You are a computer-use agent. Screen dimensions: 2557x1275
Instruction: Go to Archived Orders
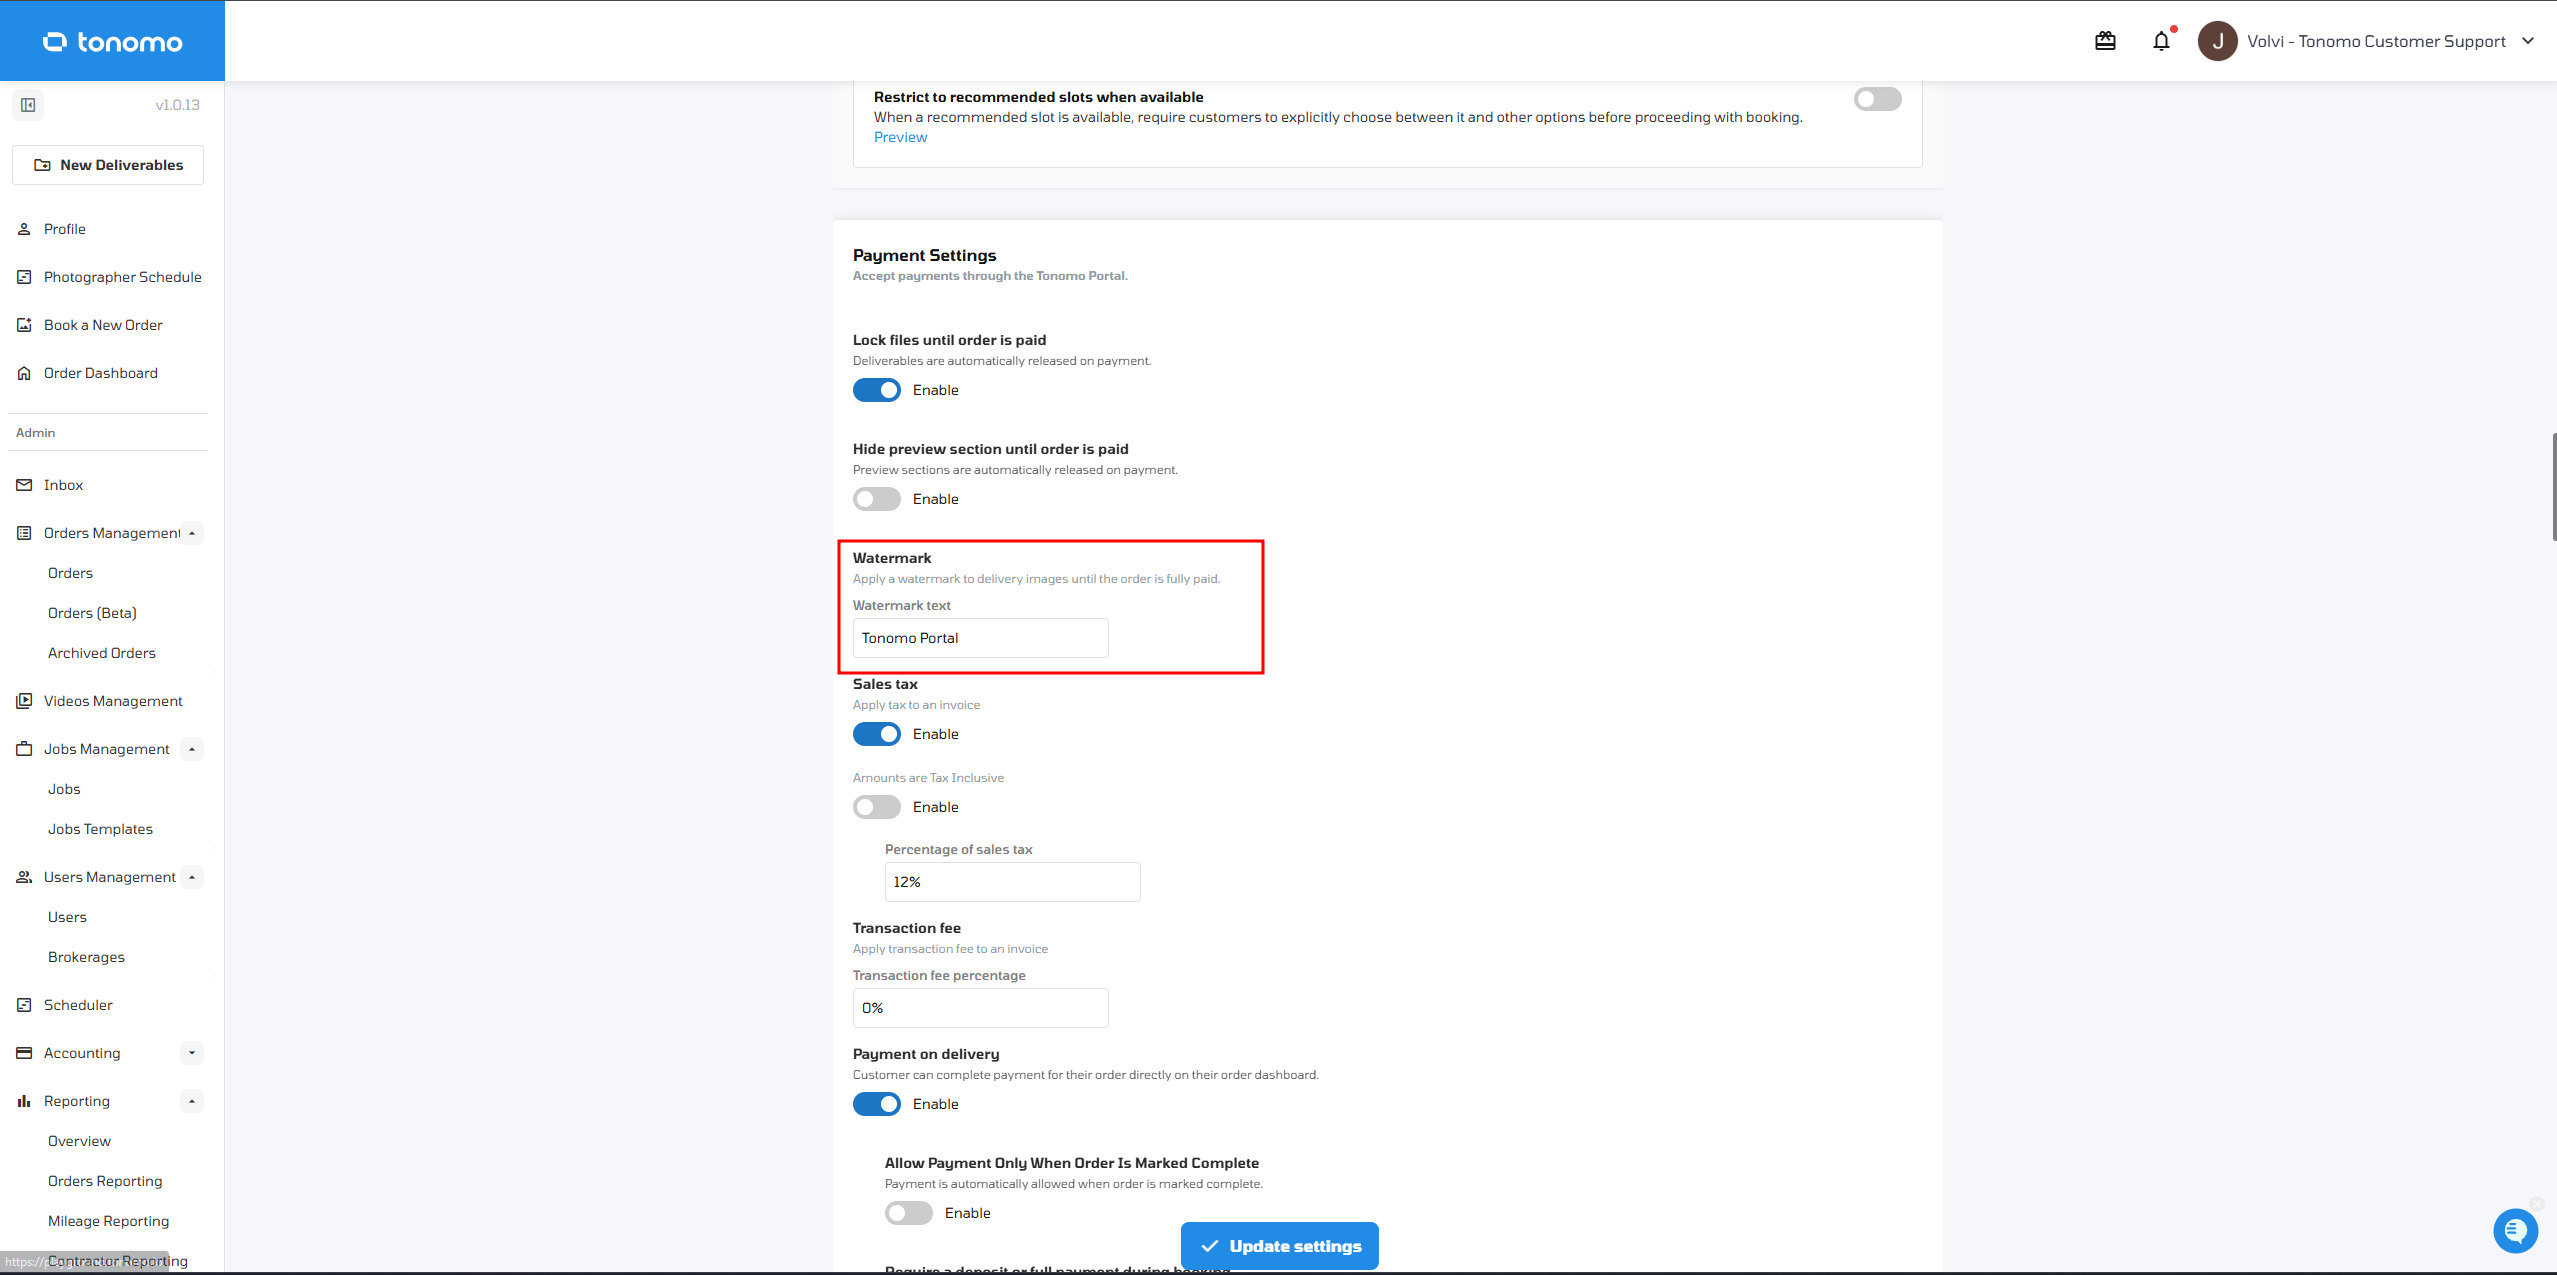[x=102, y=653]
